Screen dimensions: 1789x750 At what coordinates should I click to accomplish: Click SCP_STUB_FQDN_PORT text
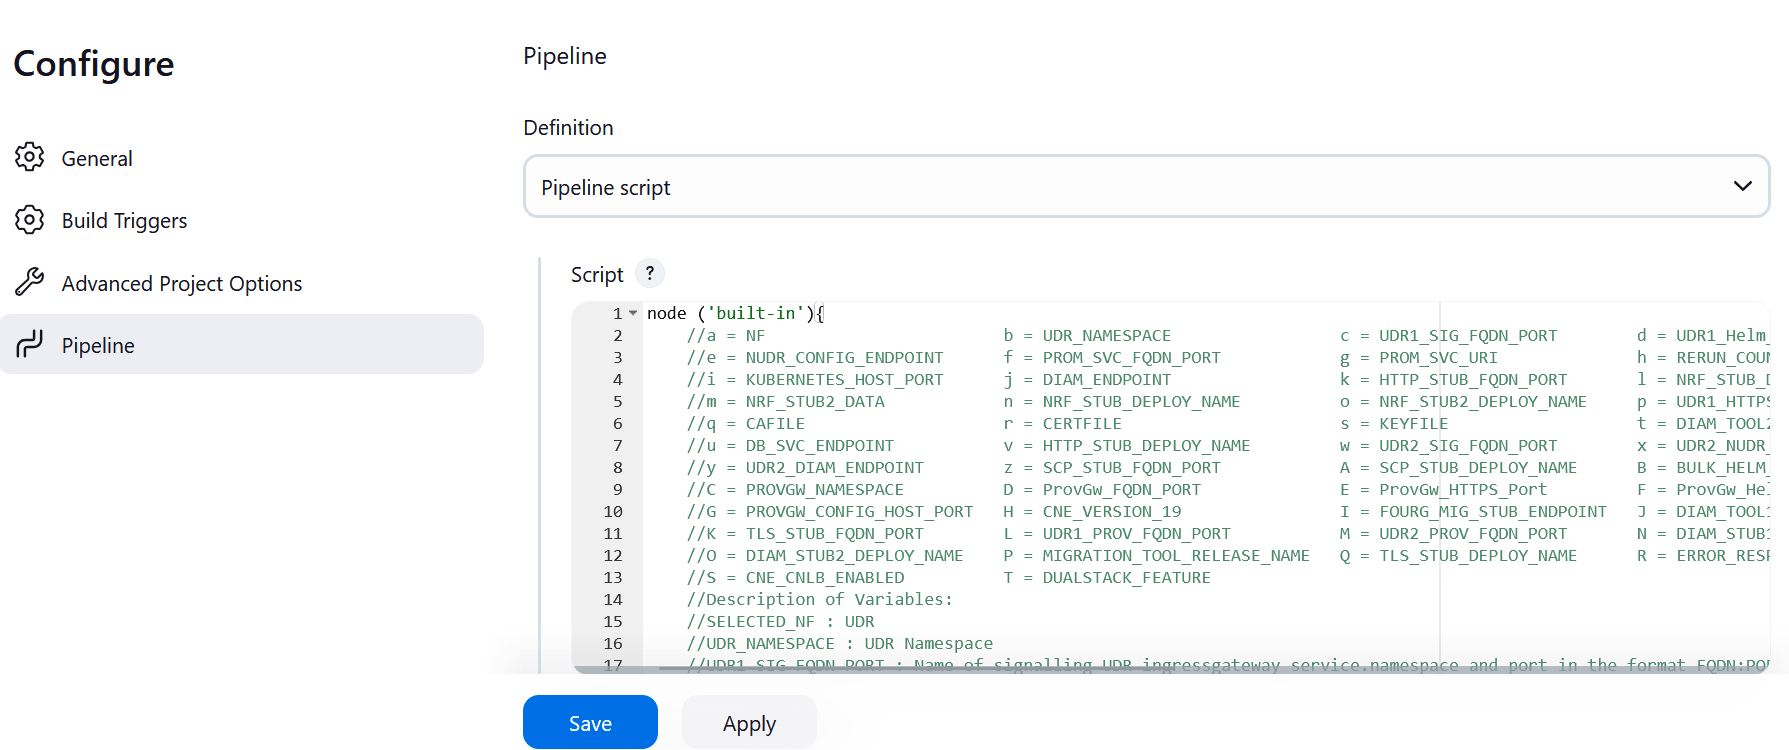tap(1131, 467)
